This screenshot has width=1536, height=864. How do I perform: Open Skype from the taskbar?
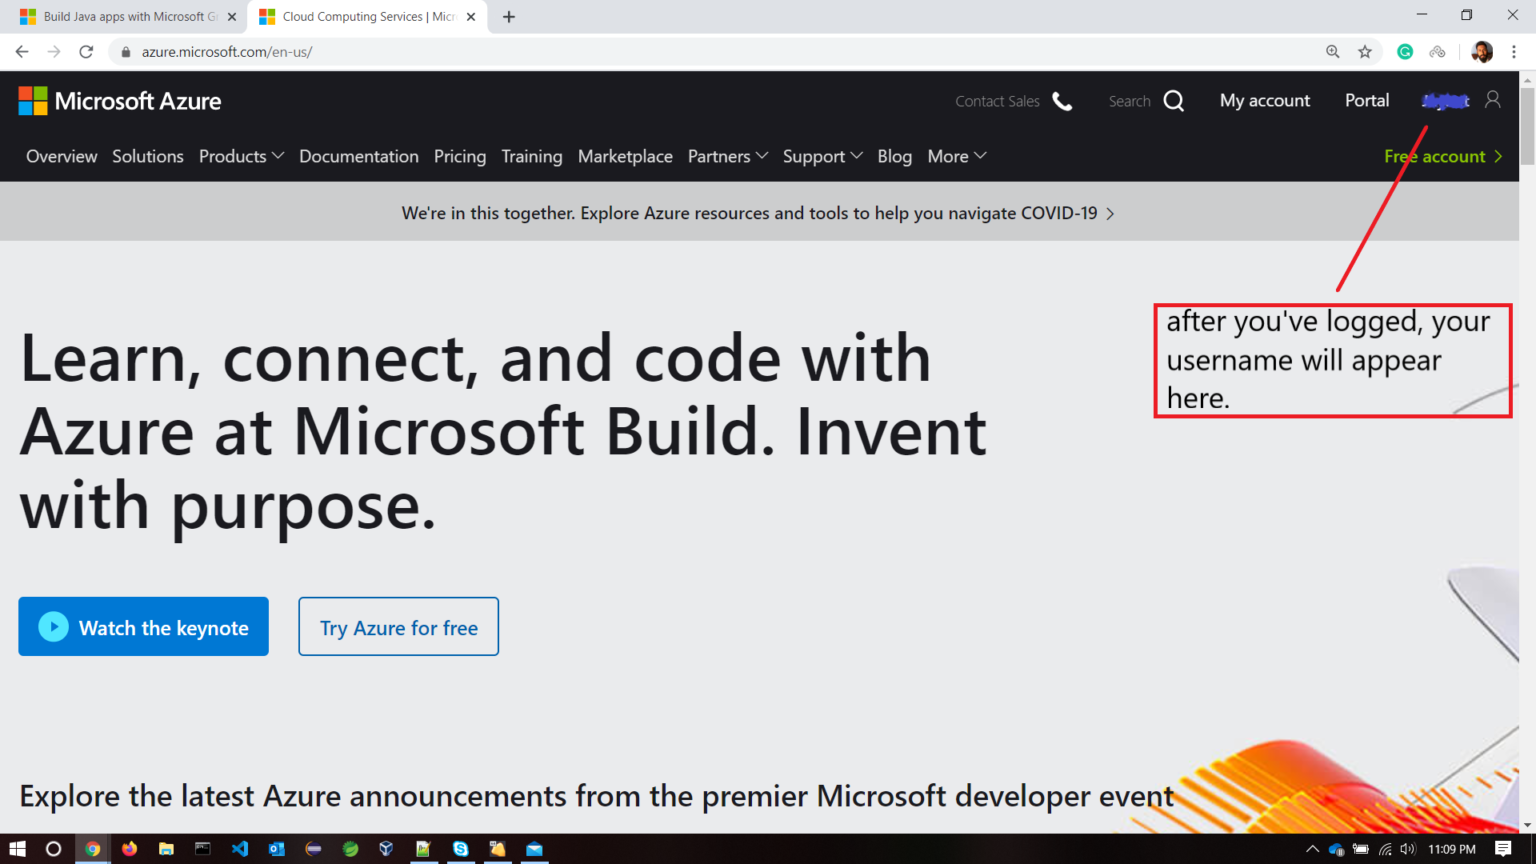[x=460, y=849]
